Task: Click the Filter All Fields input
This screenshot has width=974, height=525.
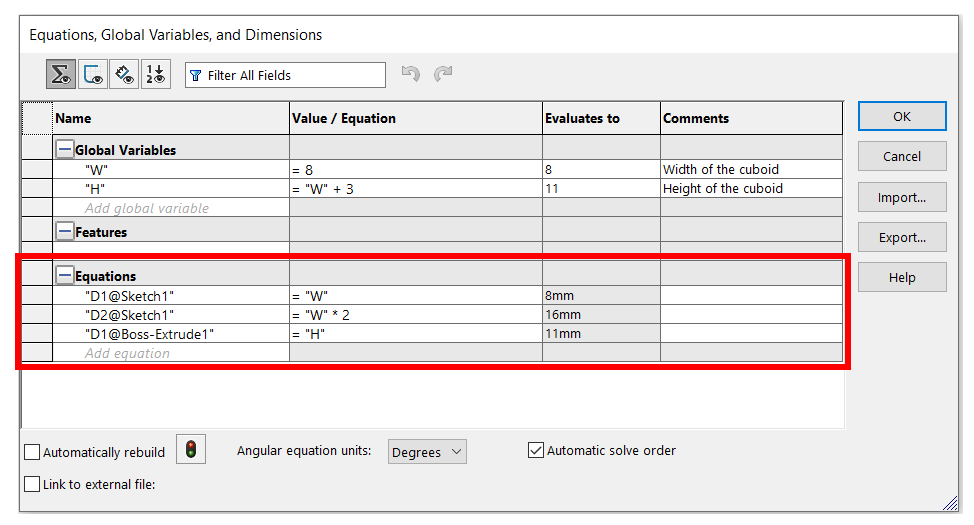Action: click(x=285, y=75)
